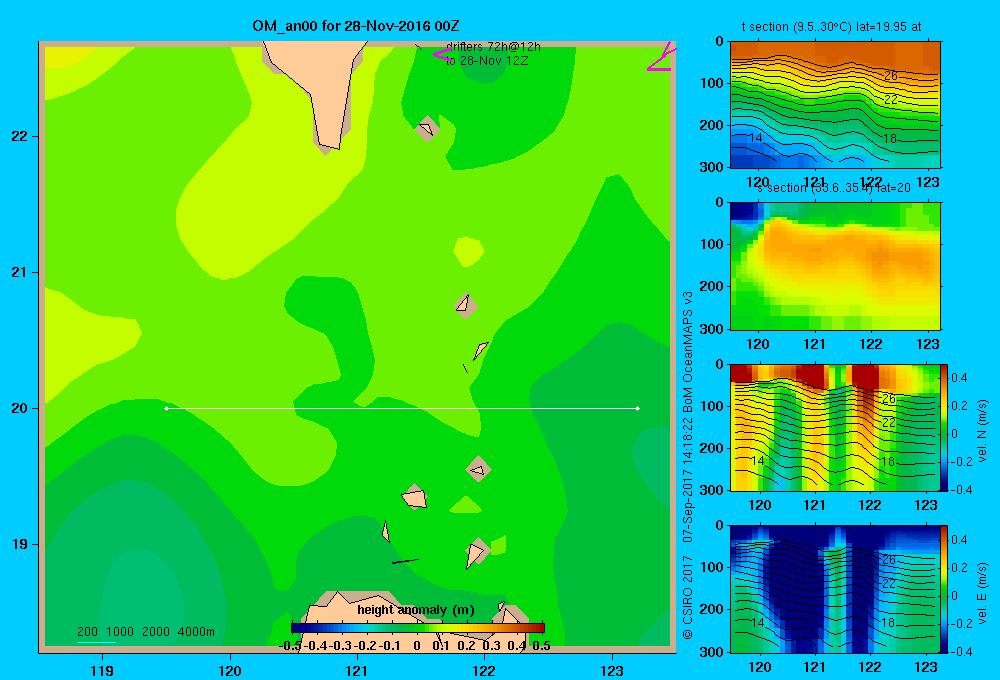Select the 'height anomaly (m)' label
The height and width of the screenshot is (680, 1000).
tap(416, 610)
